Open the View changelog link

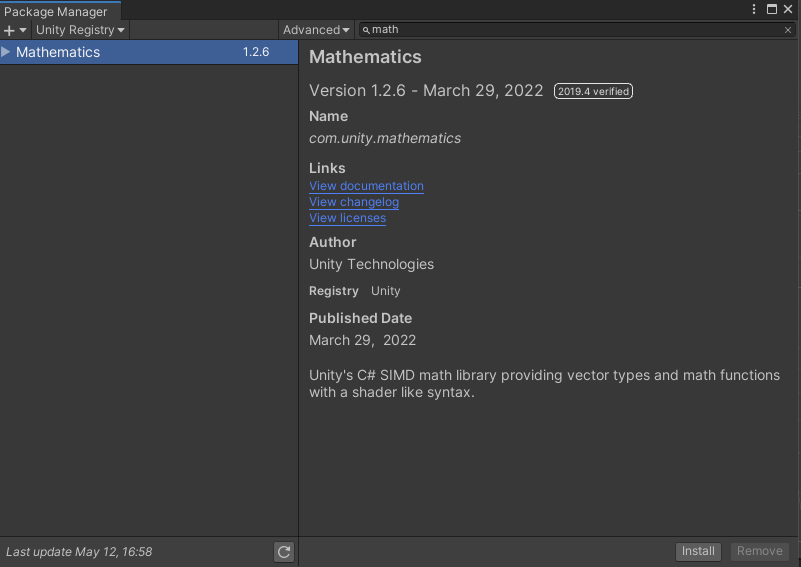354,202
